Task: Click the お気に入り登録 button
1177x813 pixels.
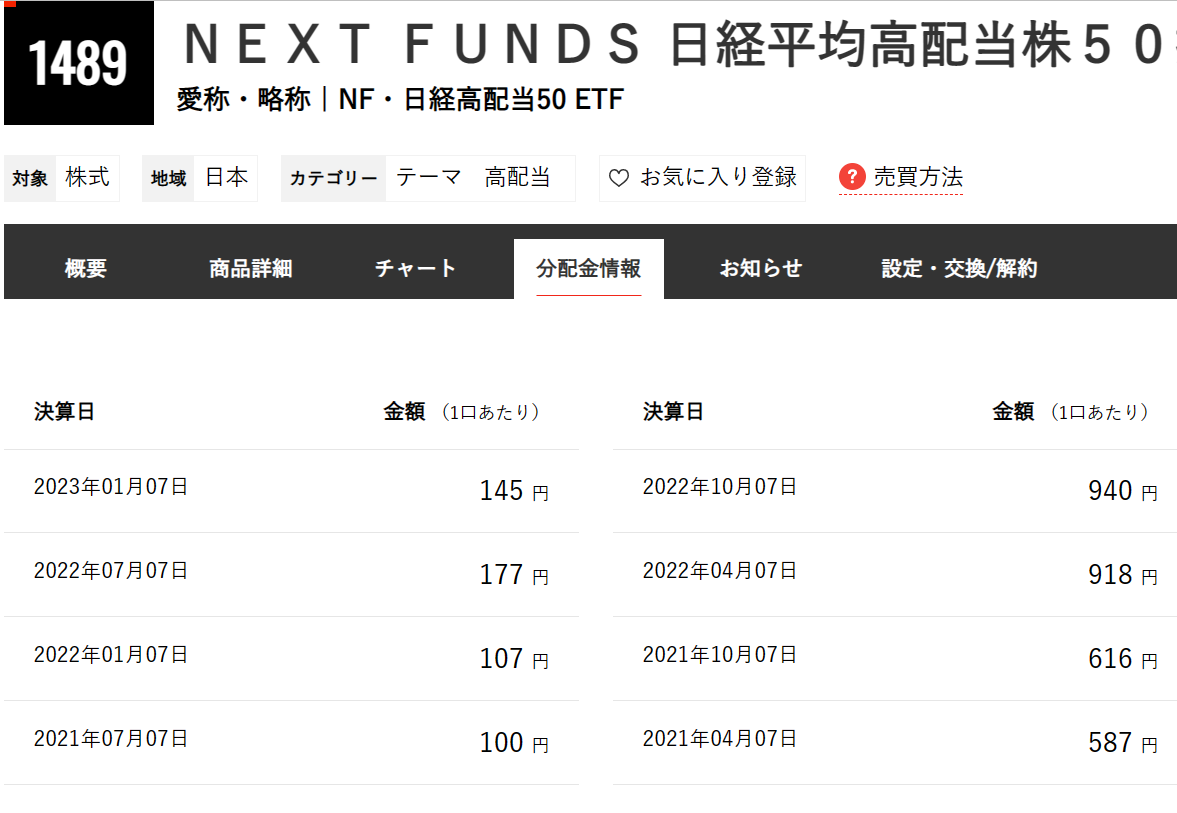Action: coord(702,177)
